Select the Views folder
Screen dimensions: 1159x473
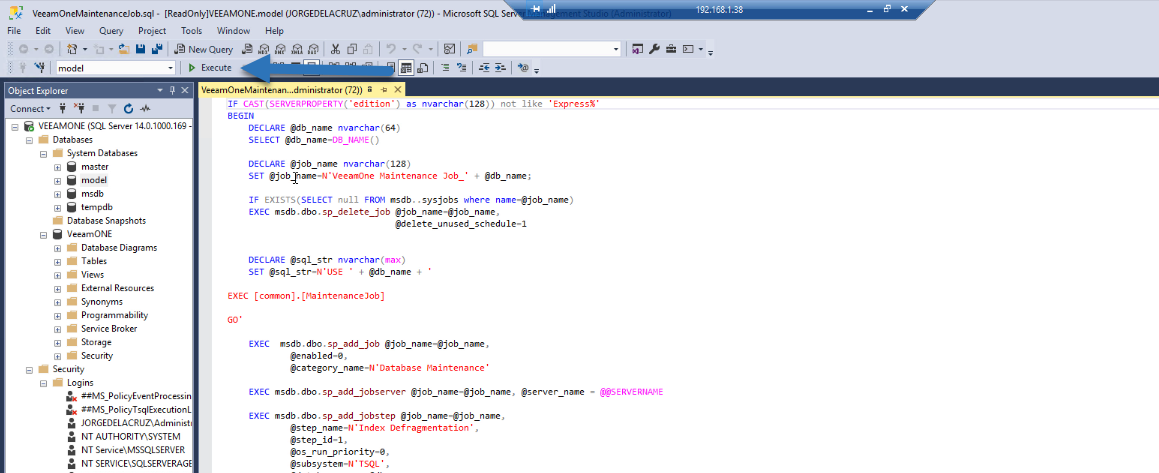click(x=92, y=274)
